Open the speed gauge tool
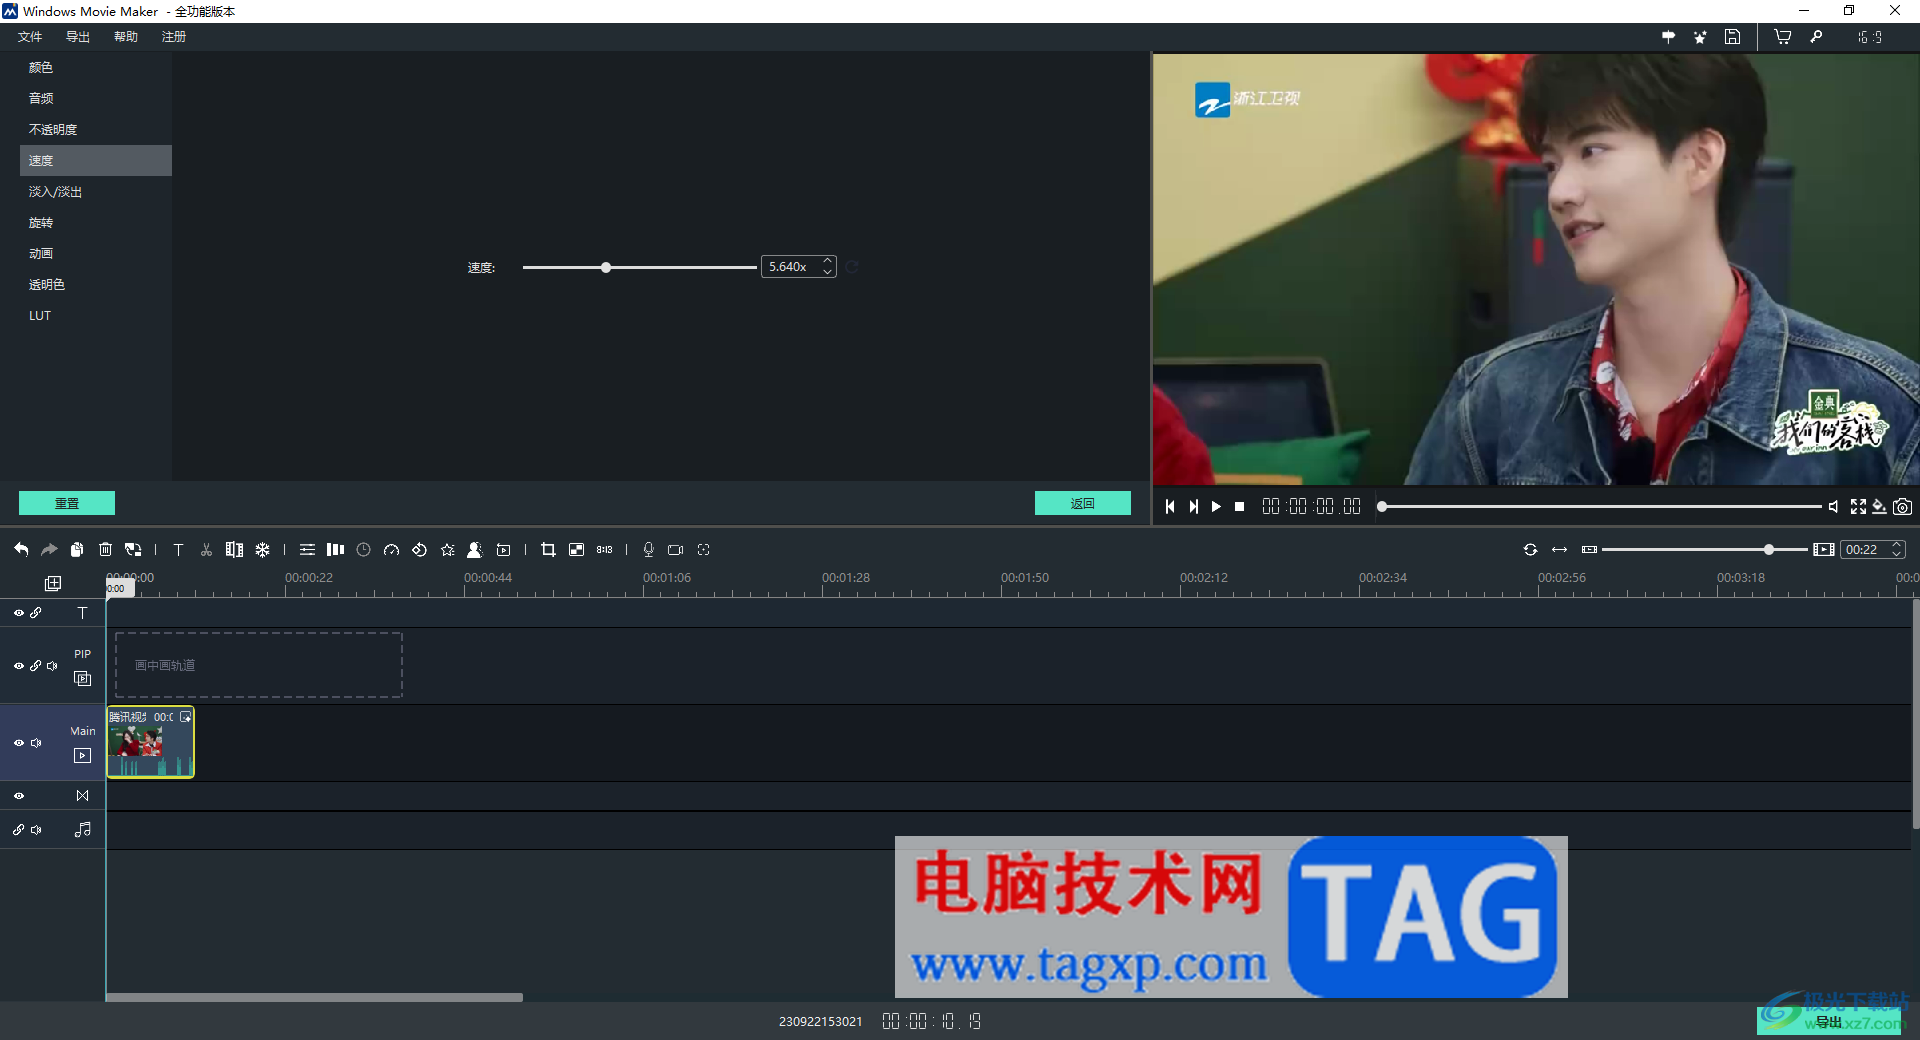Screen dimensions: 1920x1040 click(x=392, y=549)
